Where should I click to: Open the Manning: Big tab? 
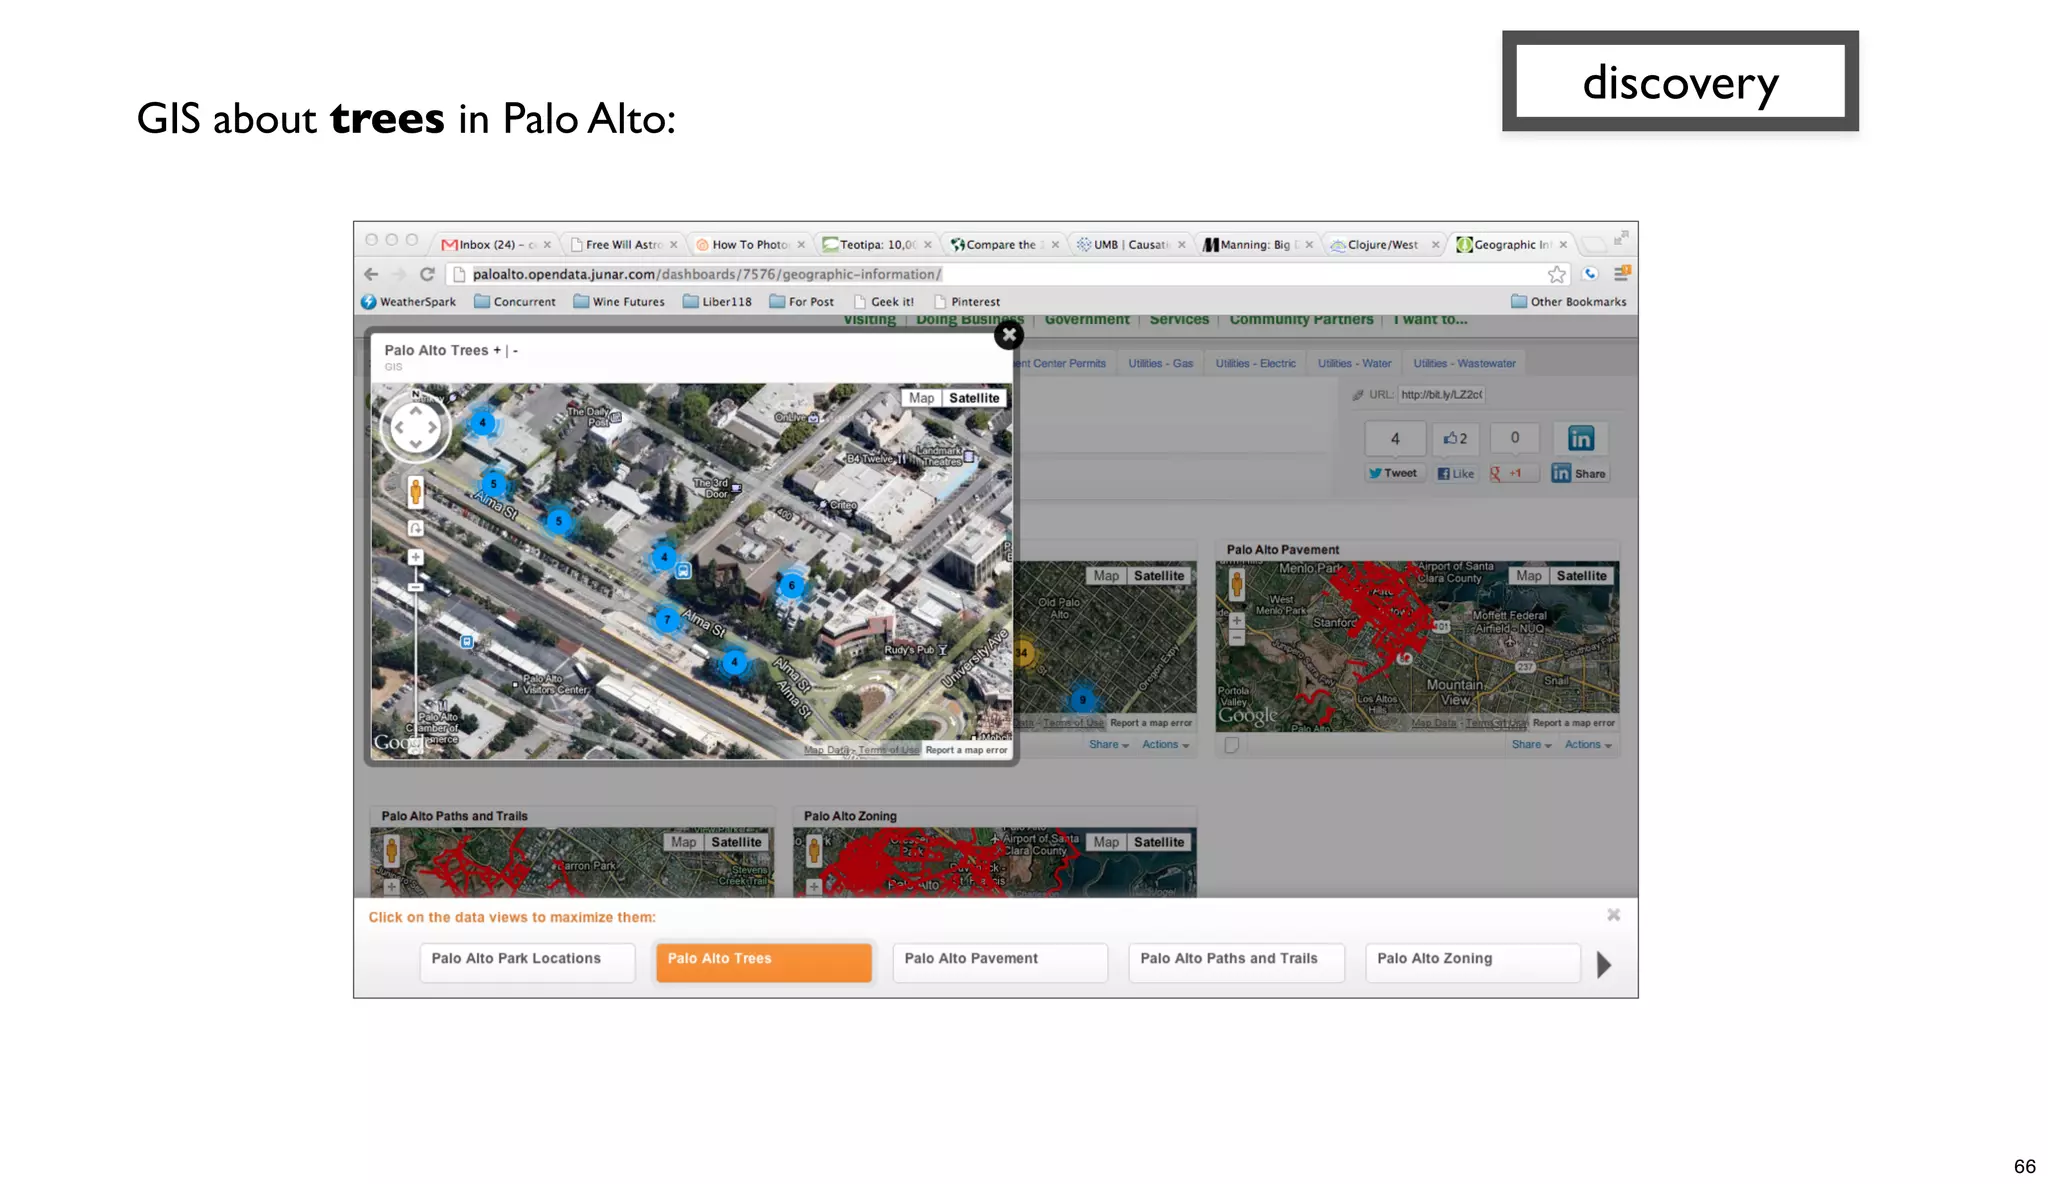(1256, 244)
